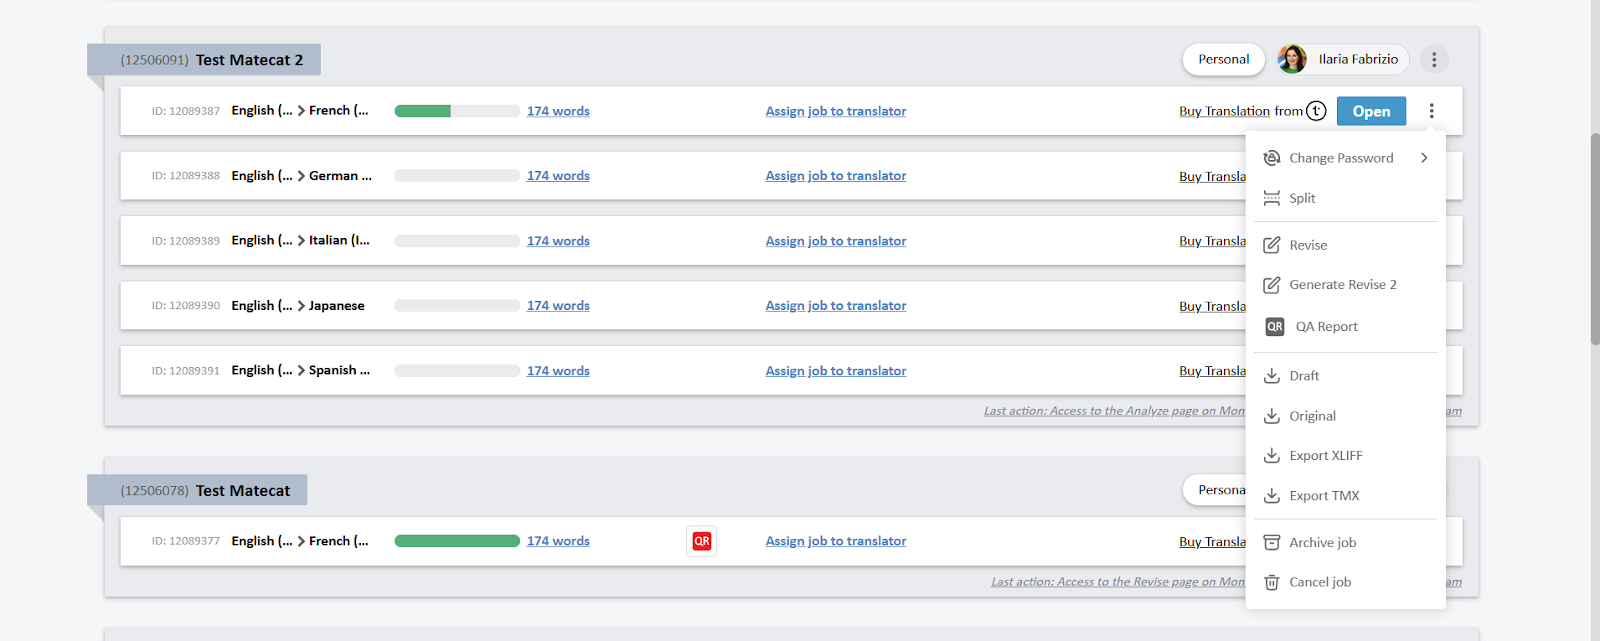The image size is (1600, 641).
Task: Download the Original file
Action: pyautogui.click(x=1312, y=416)
